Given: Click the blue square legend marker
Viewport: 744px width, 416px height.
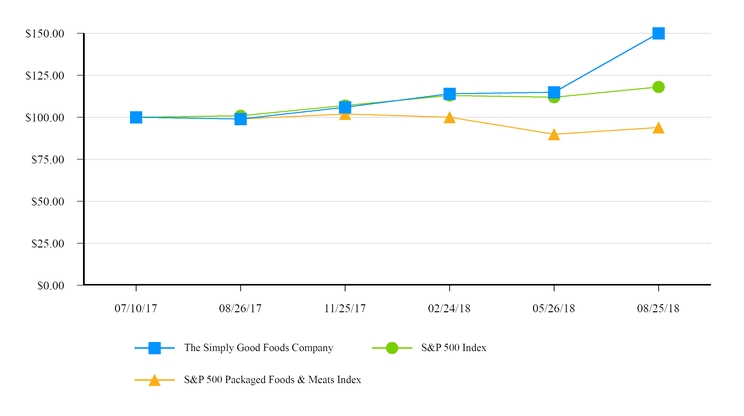Looking at the screenshot, I should 154,348.
